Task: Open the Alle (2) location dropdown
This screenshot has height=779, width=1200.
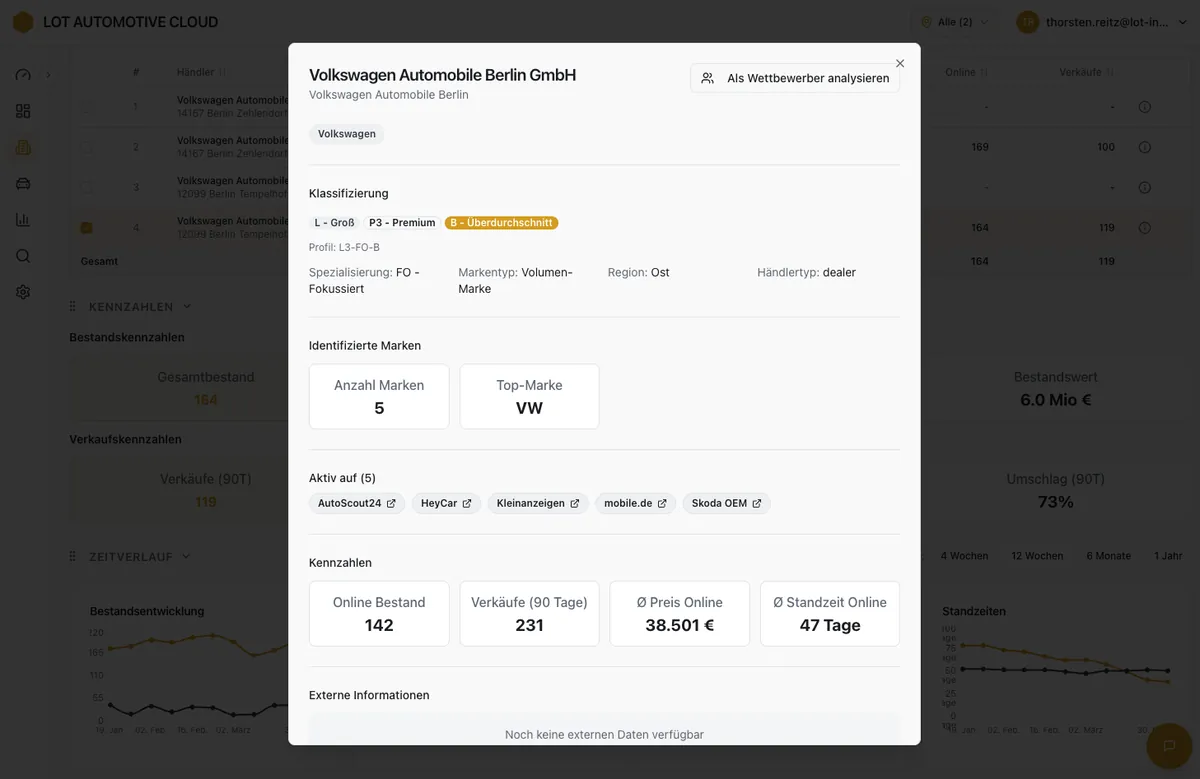Action: tap(954, 22)
